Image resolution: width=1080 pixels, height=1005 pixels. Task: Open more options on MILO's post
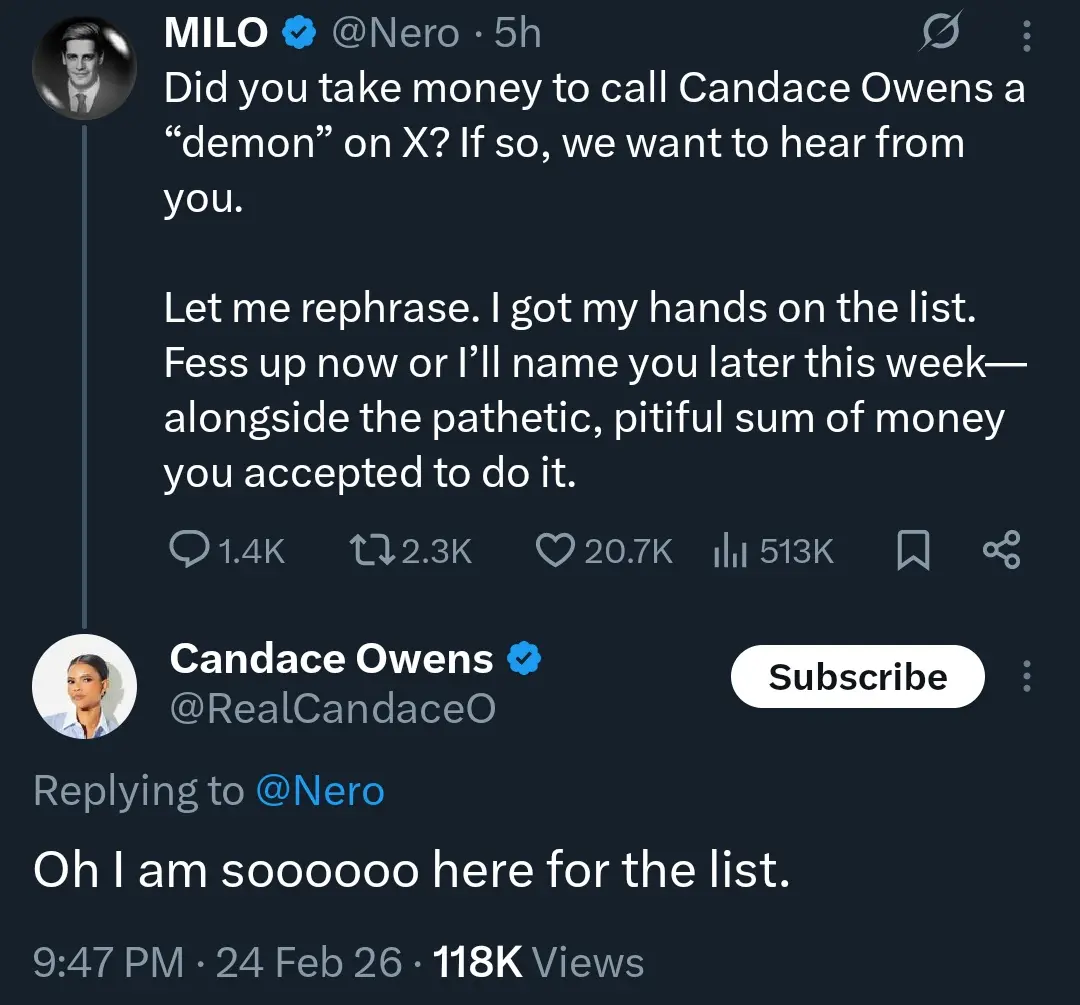click(x=1026, y=37)
